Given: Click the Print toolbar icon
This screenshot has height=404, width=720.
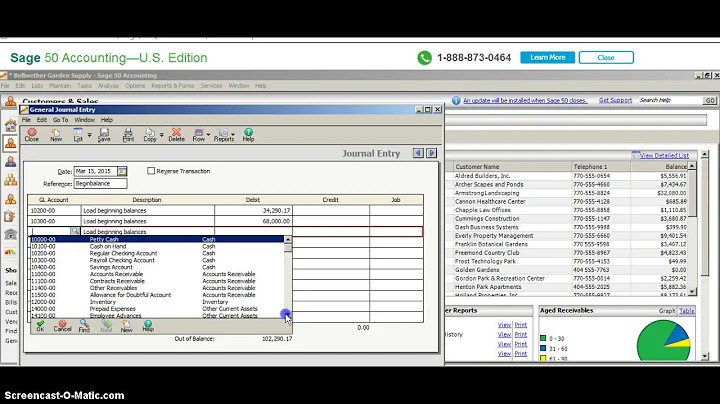Looking at the screenshot, I should (x=128, y=135).
